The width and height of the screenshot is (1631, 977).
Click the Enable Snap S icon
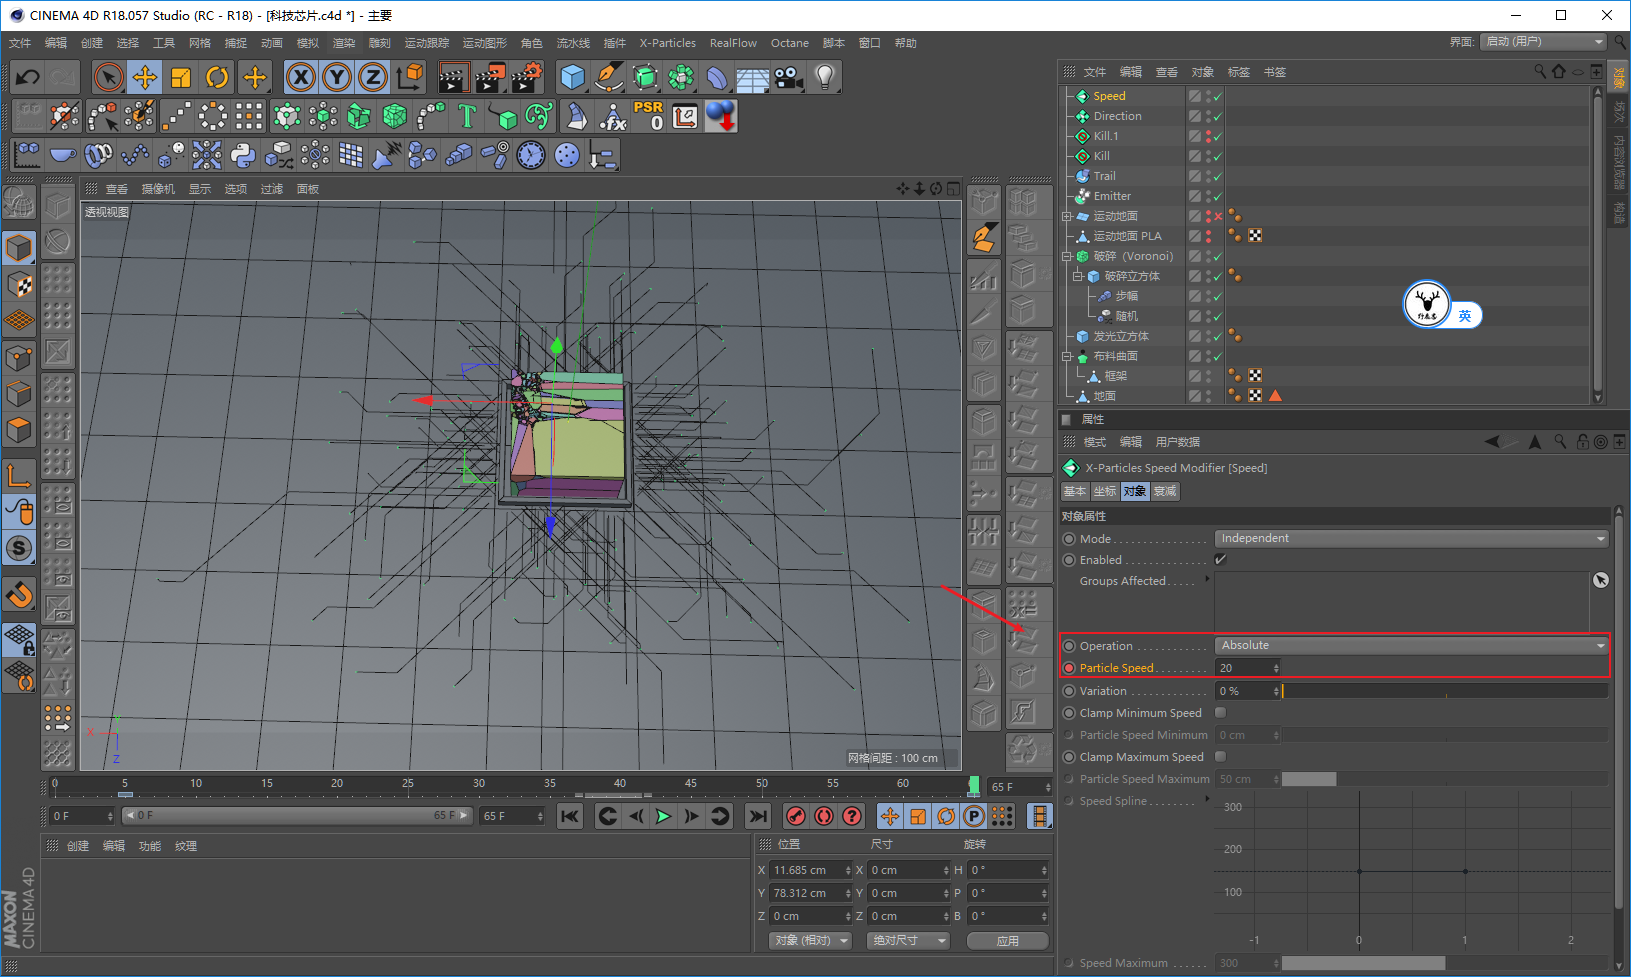click(19, 548)
